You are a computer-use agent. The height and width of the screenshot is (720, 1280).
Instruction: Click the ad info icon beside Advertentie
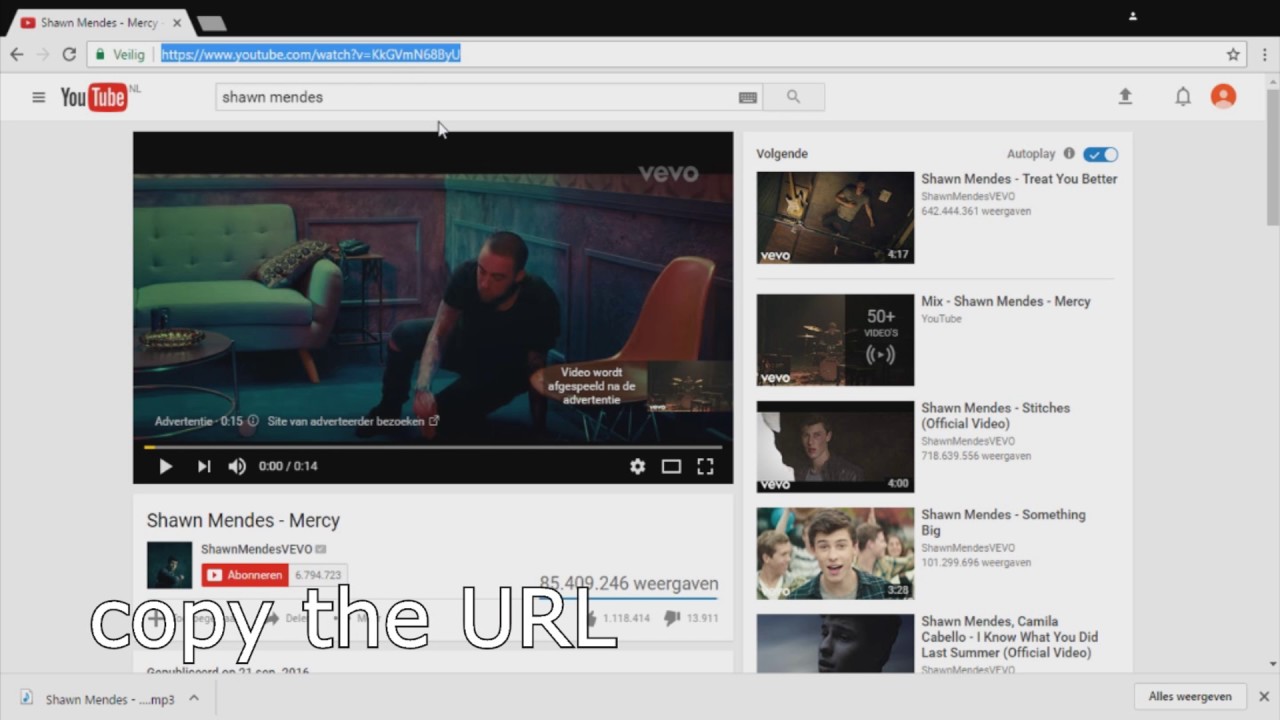pyautogui.click(x=253, y=421)
